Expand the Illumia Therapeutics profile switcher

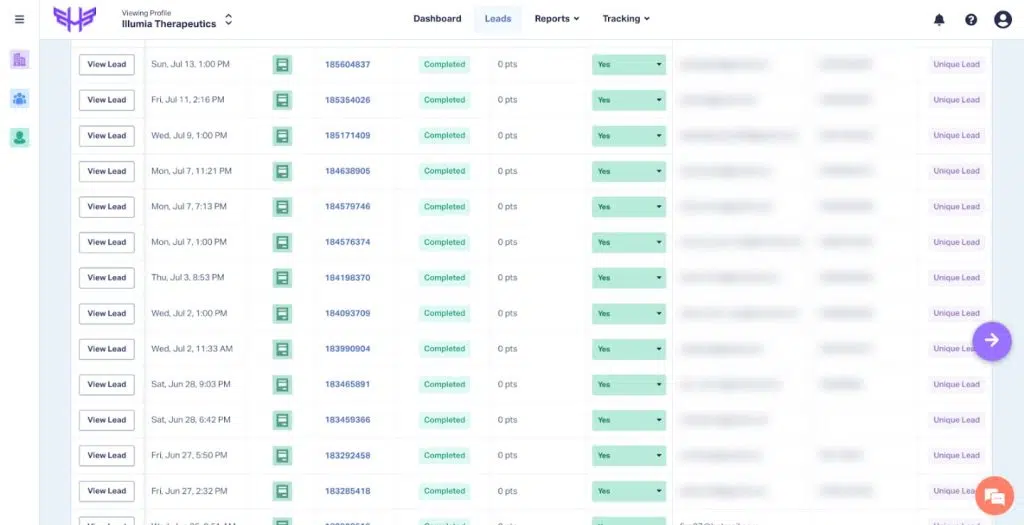pos(228,19)
